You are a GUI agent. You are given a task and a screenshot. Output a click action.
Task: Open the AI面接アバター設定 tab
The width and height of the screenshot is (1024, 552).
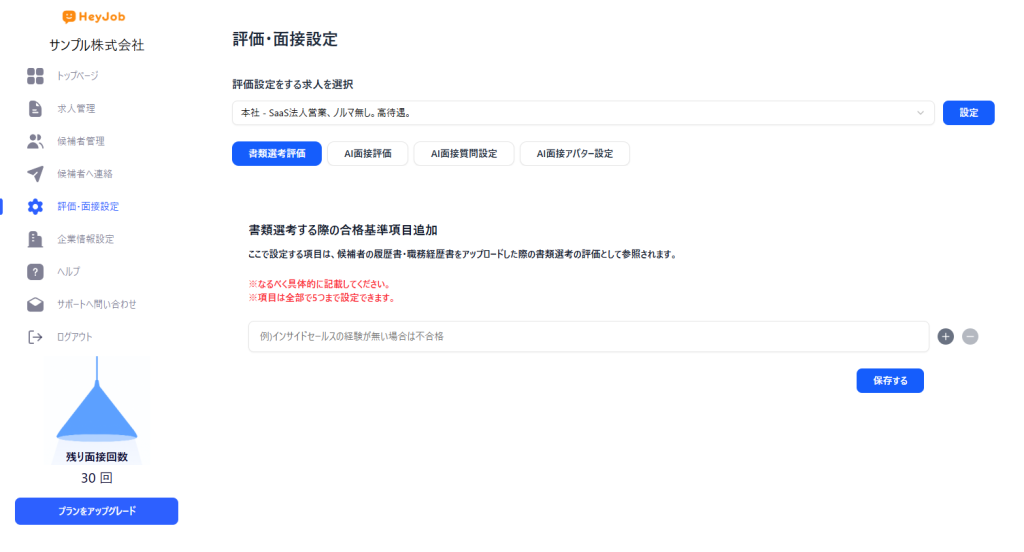point(574,154)
